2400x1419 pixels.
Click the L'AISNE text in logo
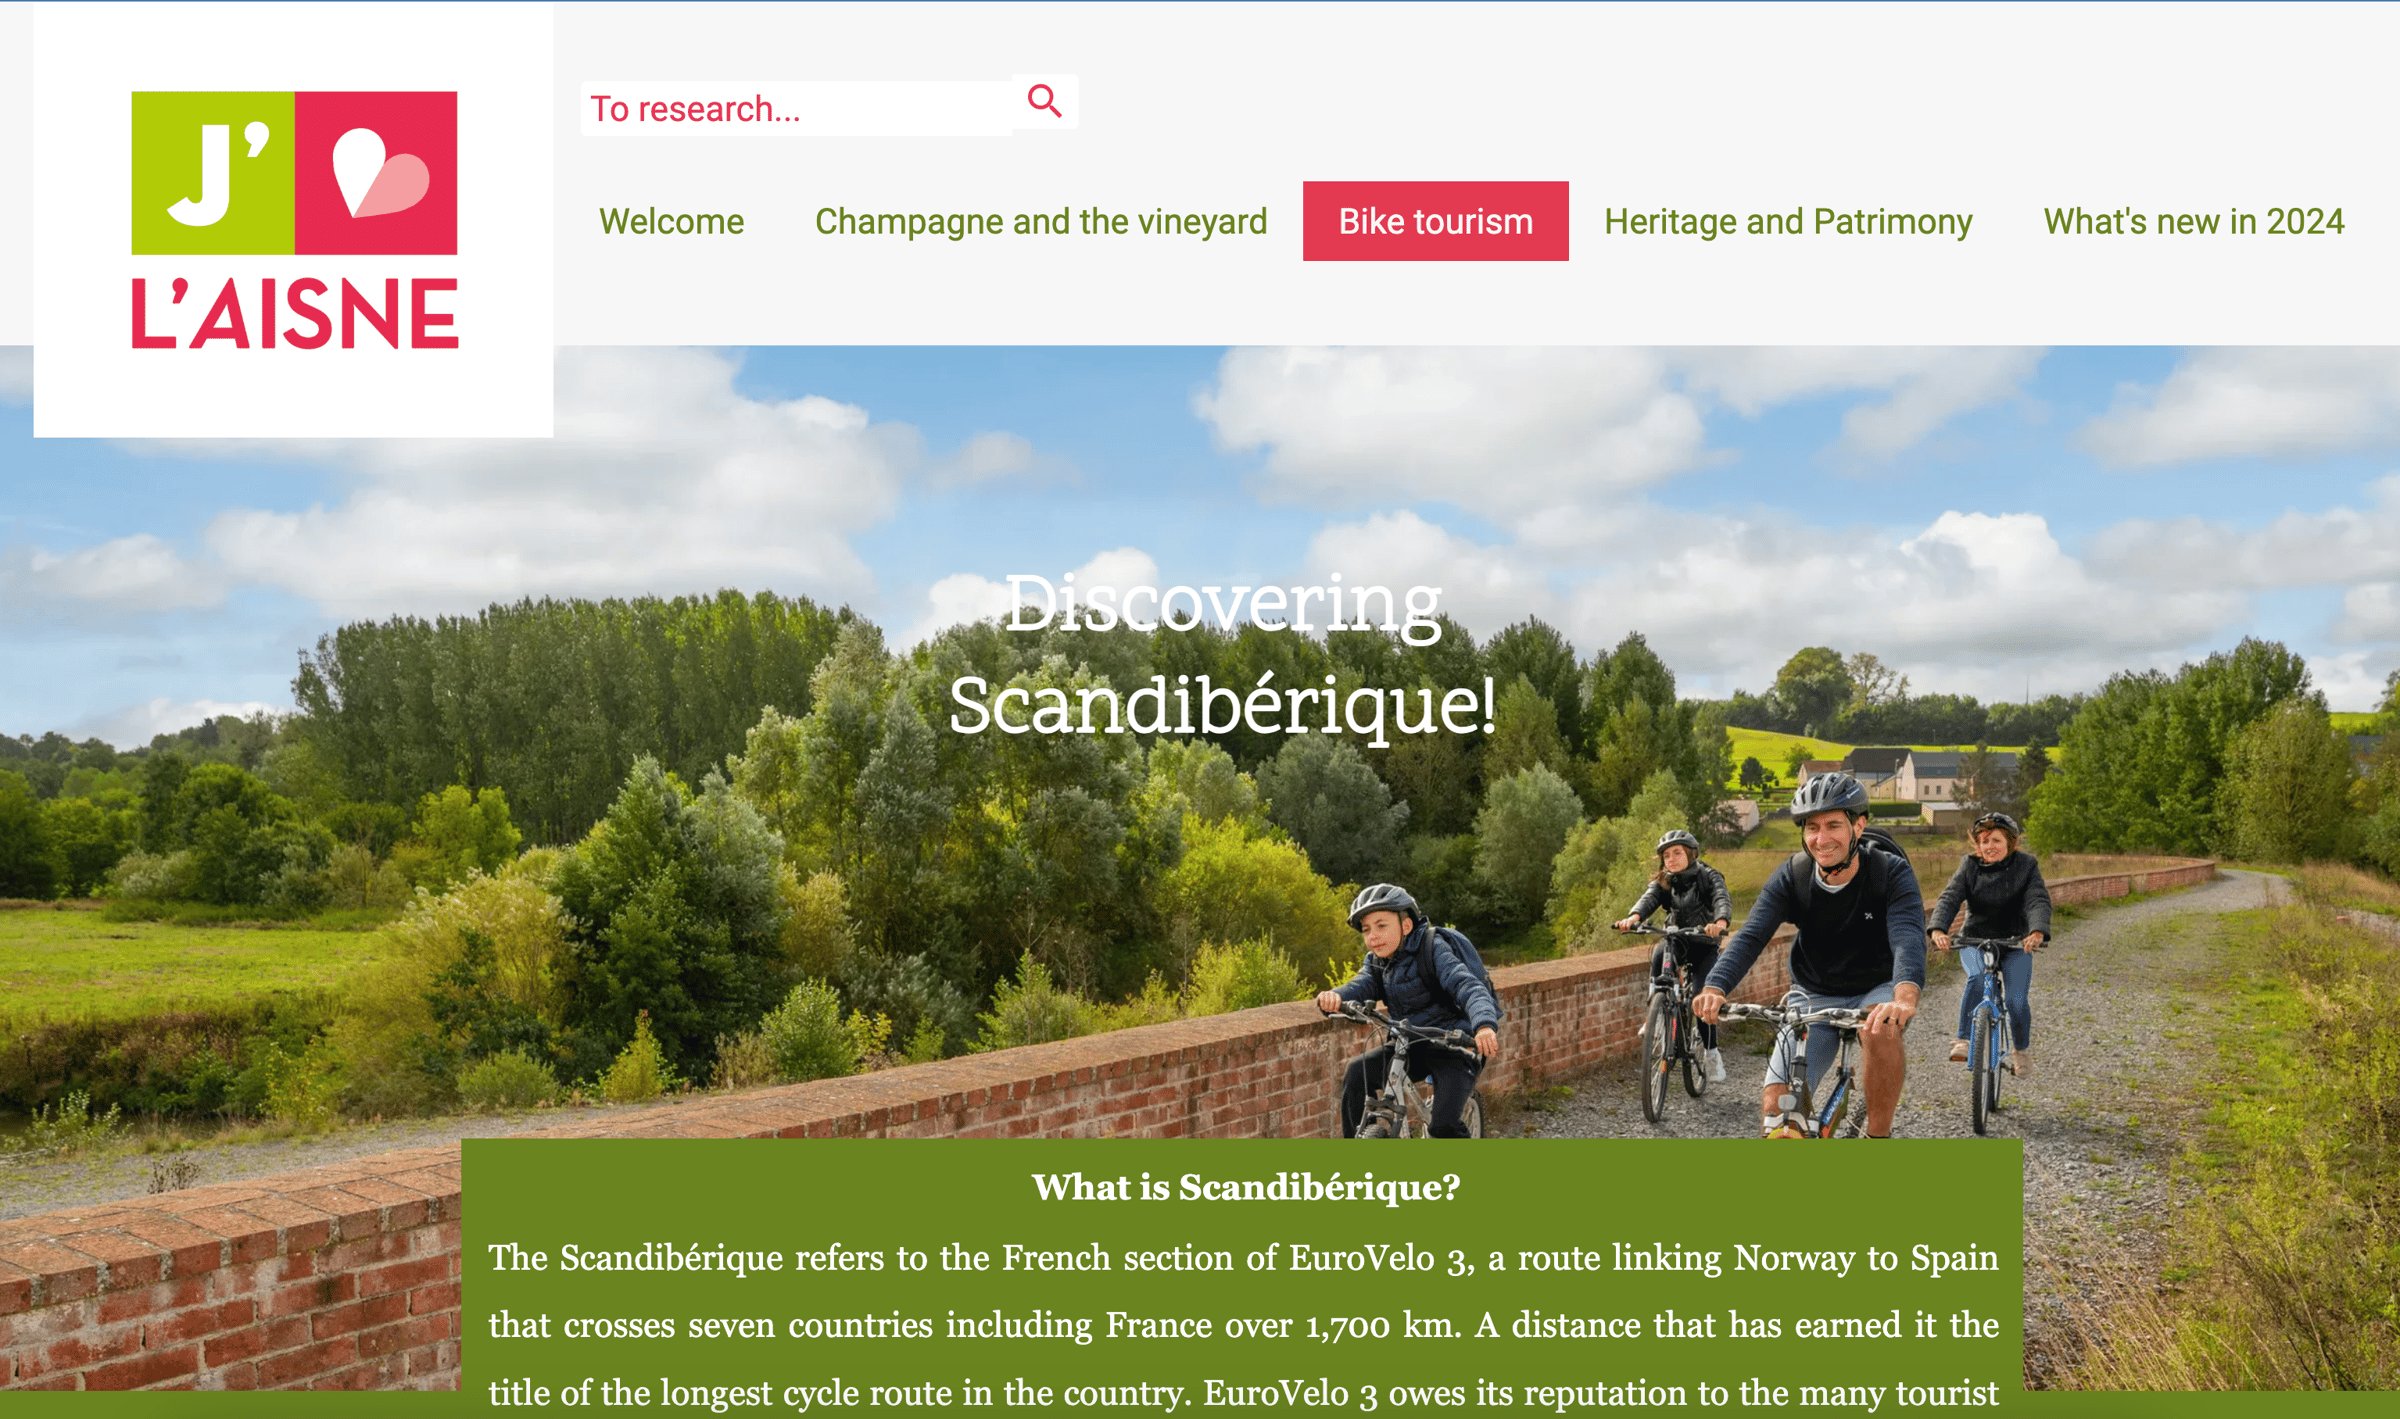point(295,314)
